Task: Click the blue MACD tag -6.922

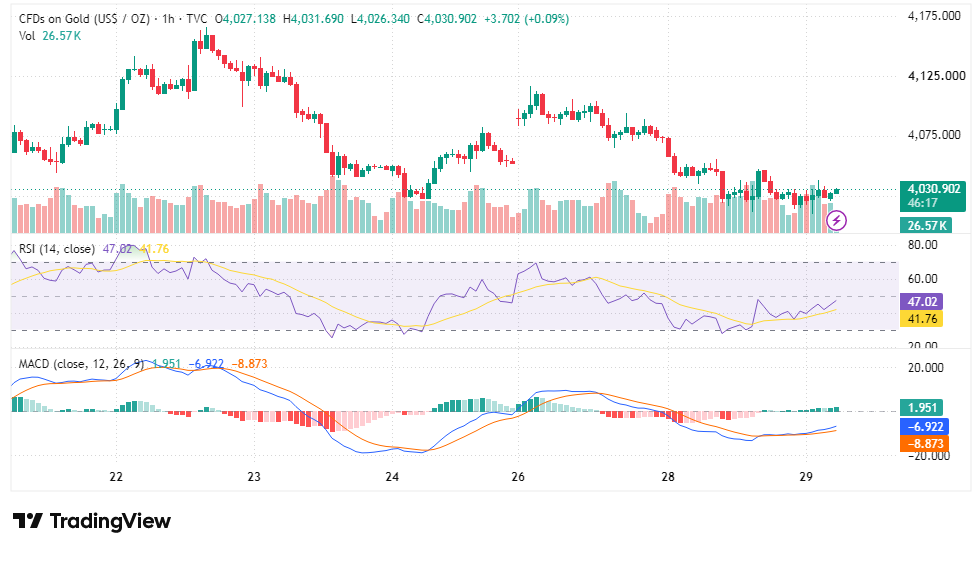Action: tap(924, 426)
